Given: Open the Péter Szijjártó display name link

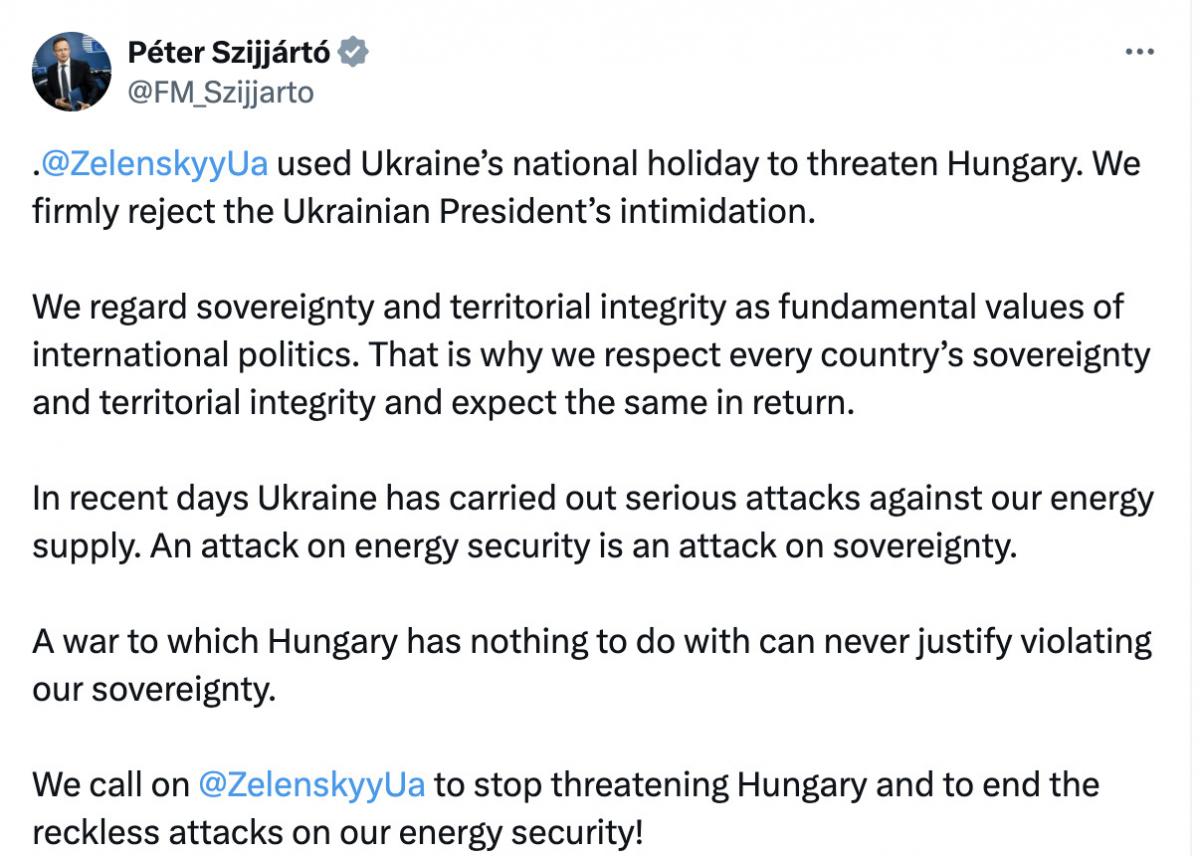Looking at the screenshot, I should [x=229, y=53].
